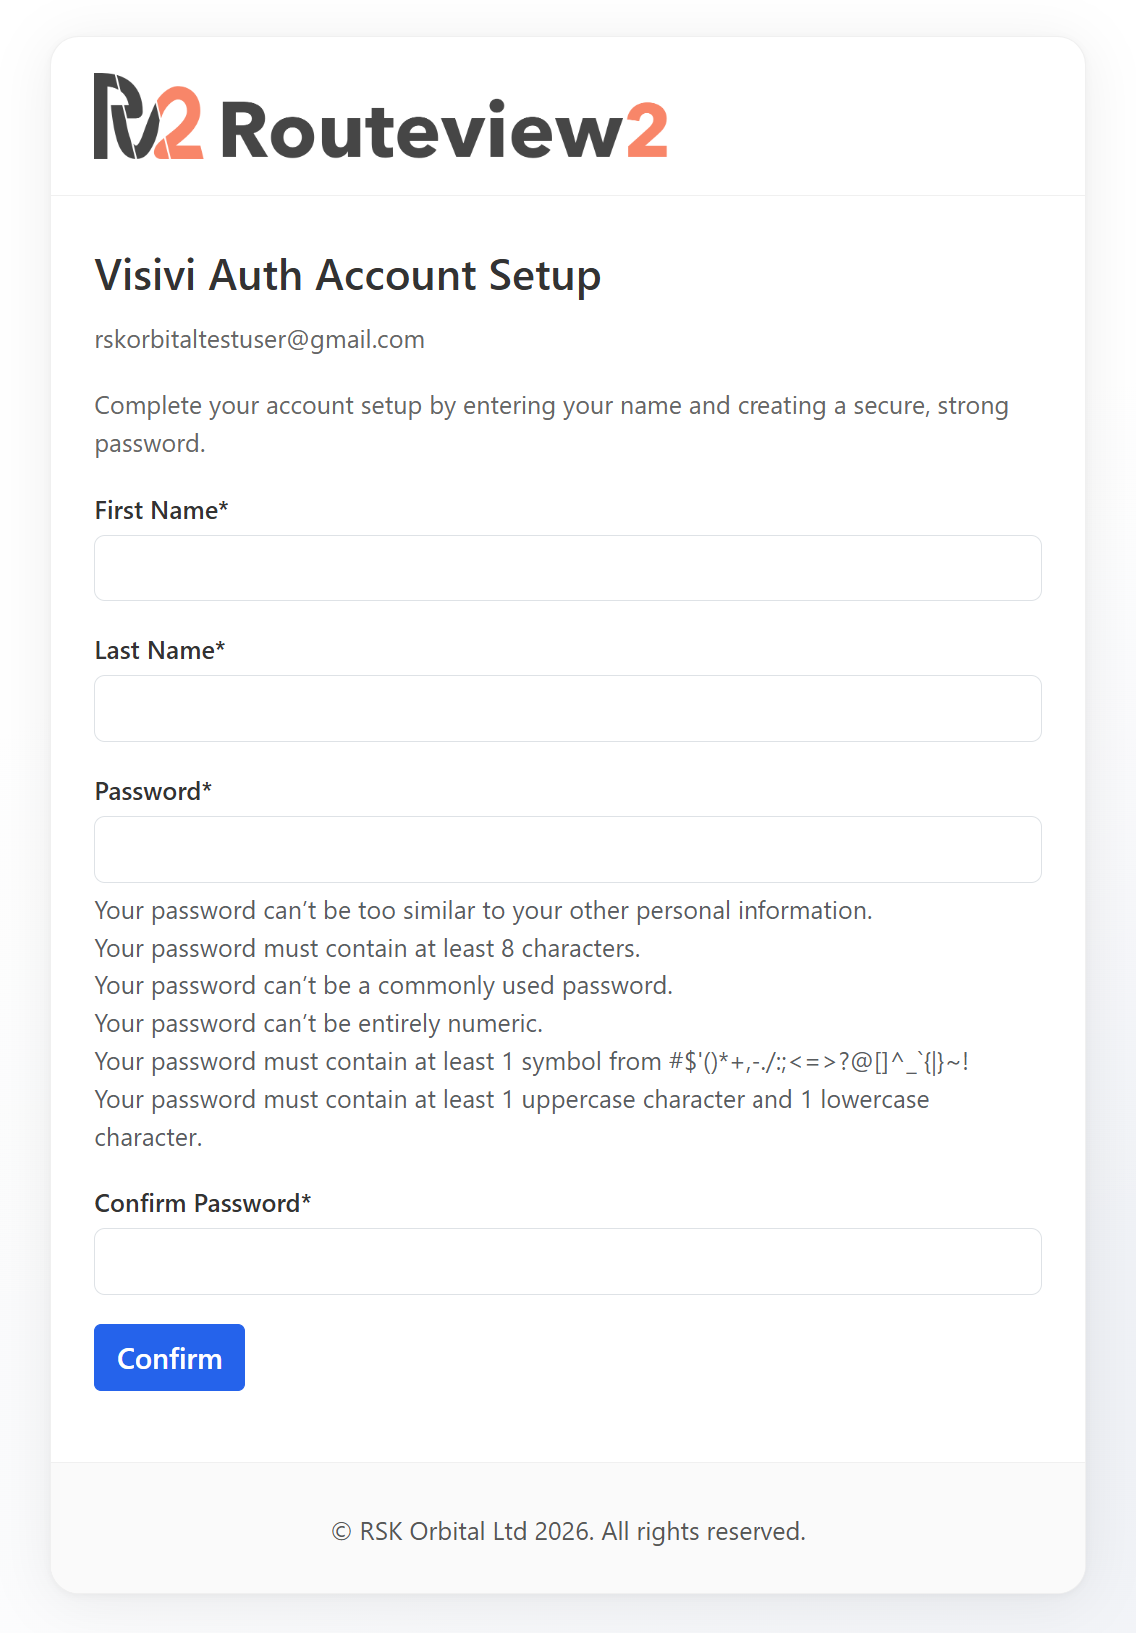1136x1633 pixels.
Task: Click the uppercase and lowercase character hint
Action: [512, 1118]
